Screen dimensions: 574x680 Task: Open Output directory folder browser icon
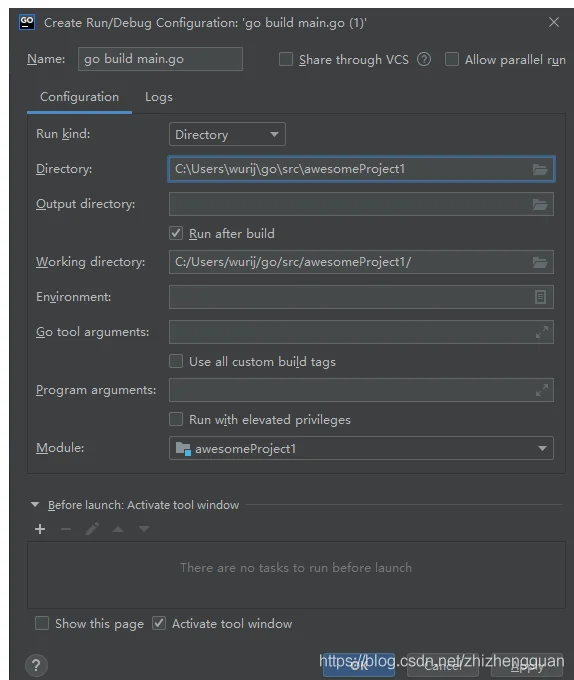(540, 204)
